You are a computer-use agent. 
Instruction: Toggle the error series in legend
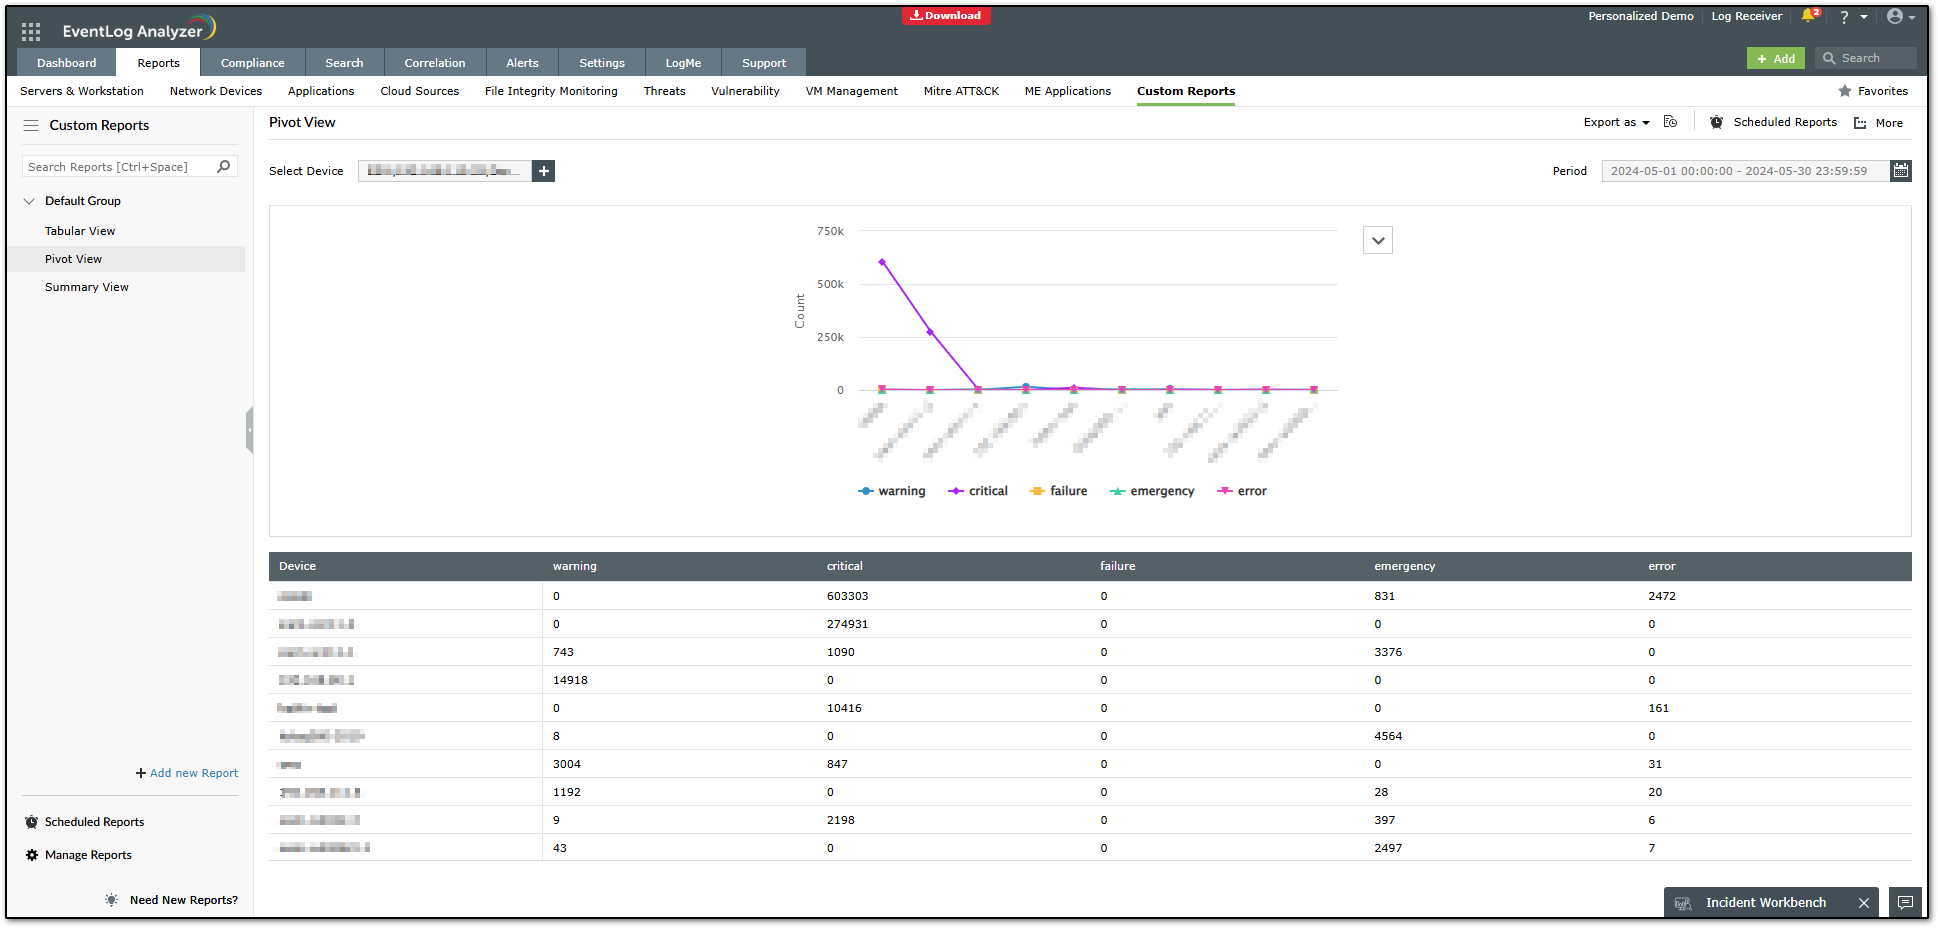click(x=1241, y=491)
